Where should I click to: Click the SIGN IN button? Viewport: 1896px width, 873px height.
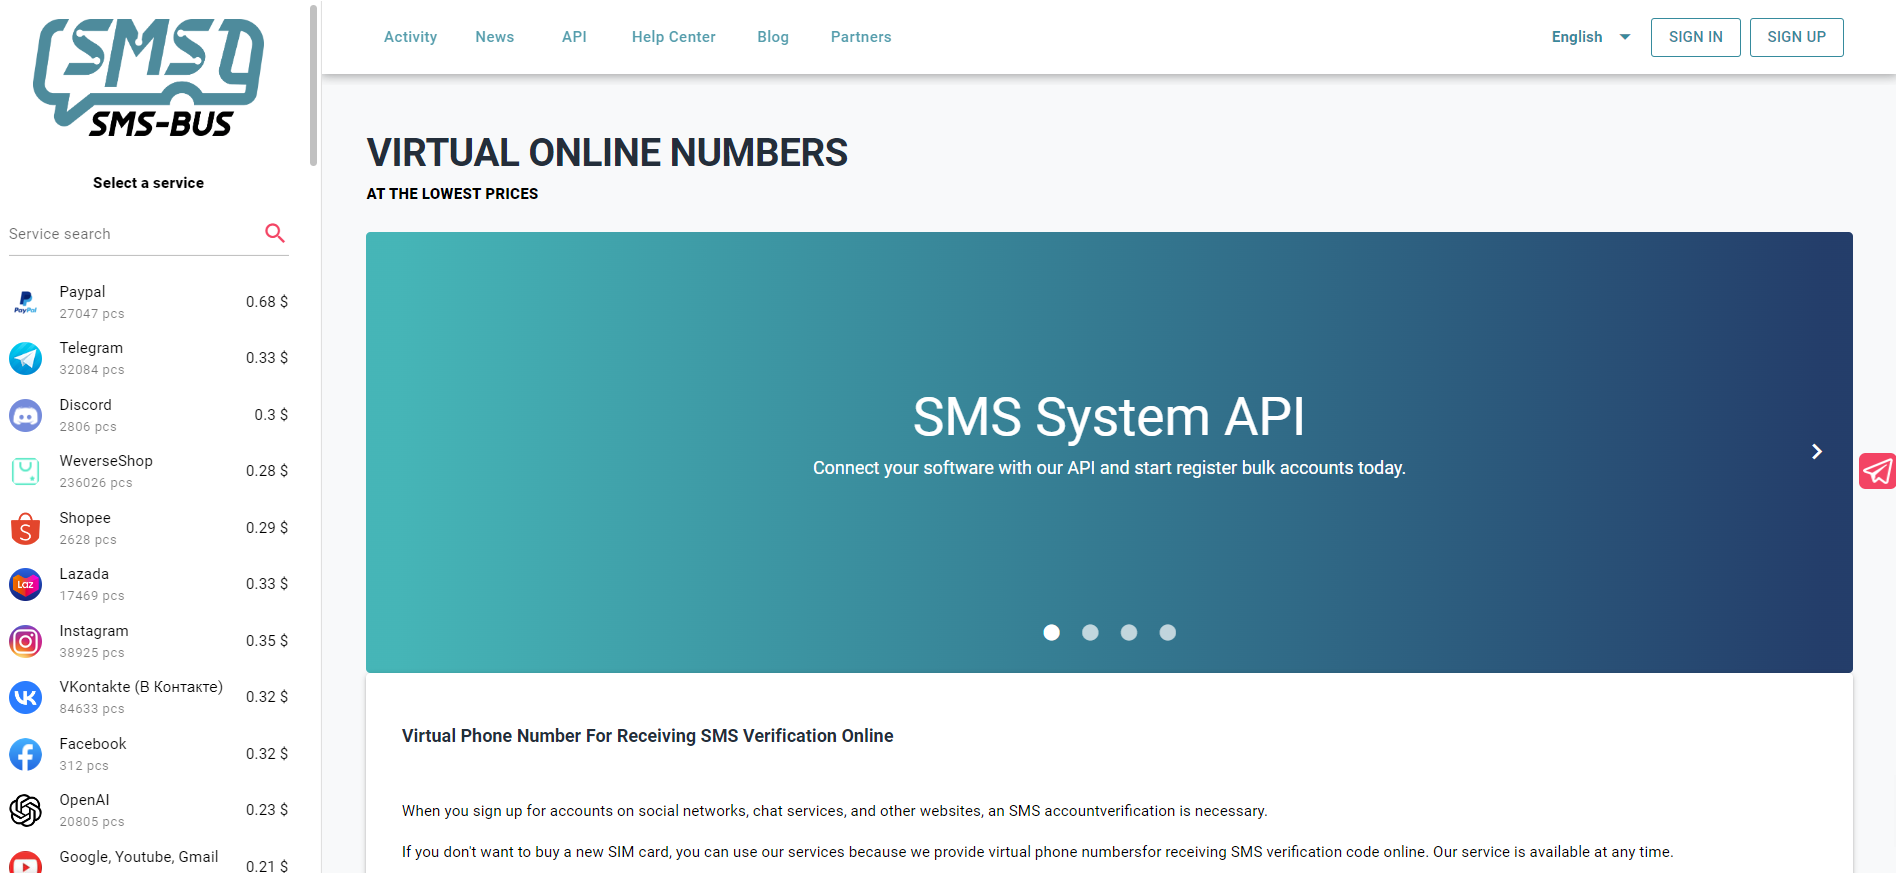[x=1695, y=37]
